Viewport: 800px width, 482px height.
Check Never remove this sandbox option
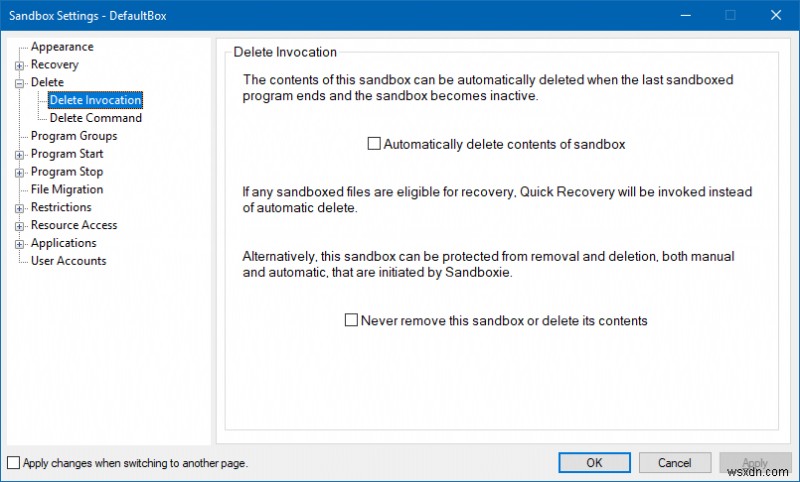coord(351,321)
